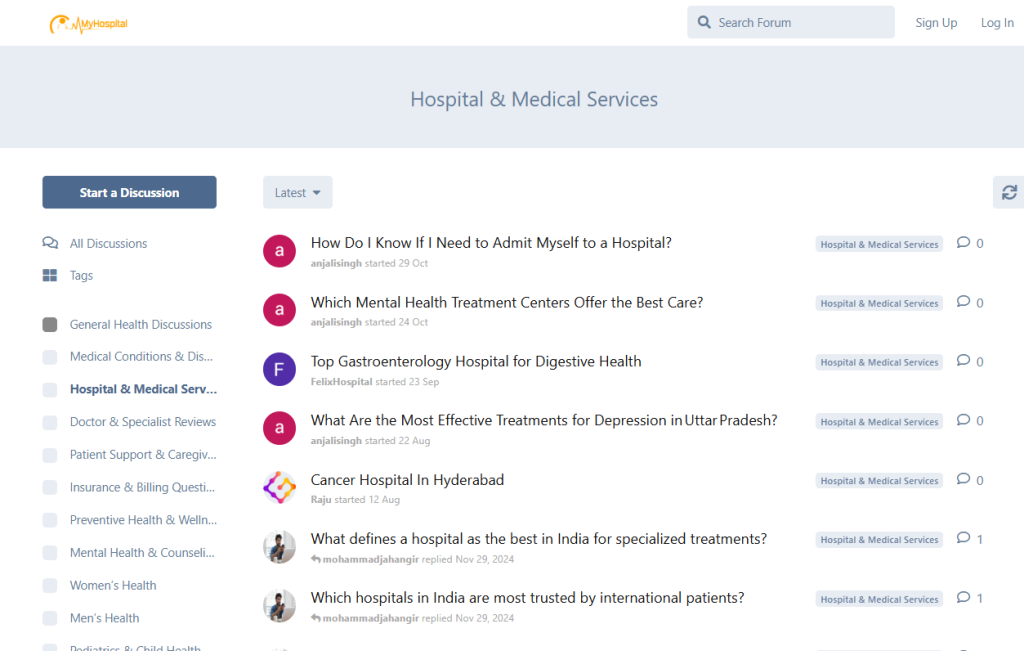Click the Log In link

pyautogui.click(x=997, y=23)
